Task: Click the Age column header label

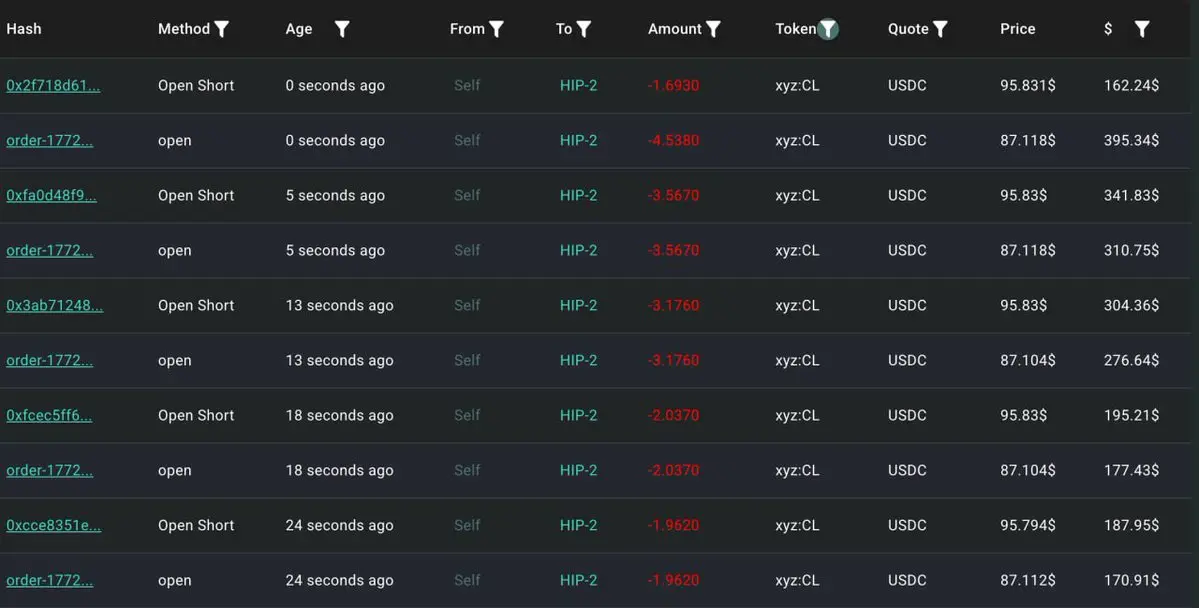Action: [298, 29]
